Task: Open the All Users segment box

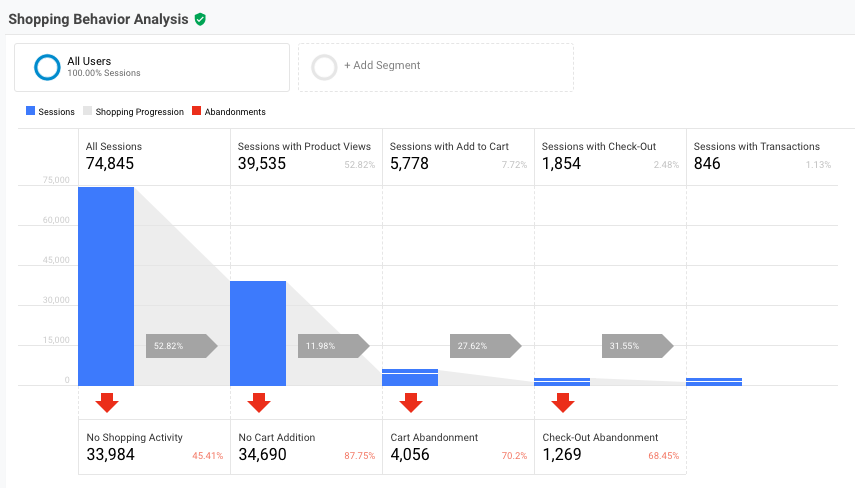Action: tap(152, 67)
